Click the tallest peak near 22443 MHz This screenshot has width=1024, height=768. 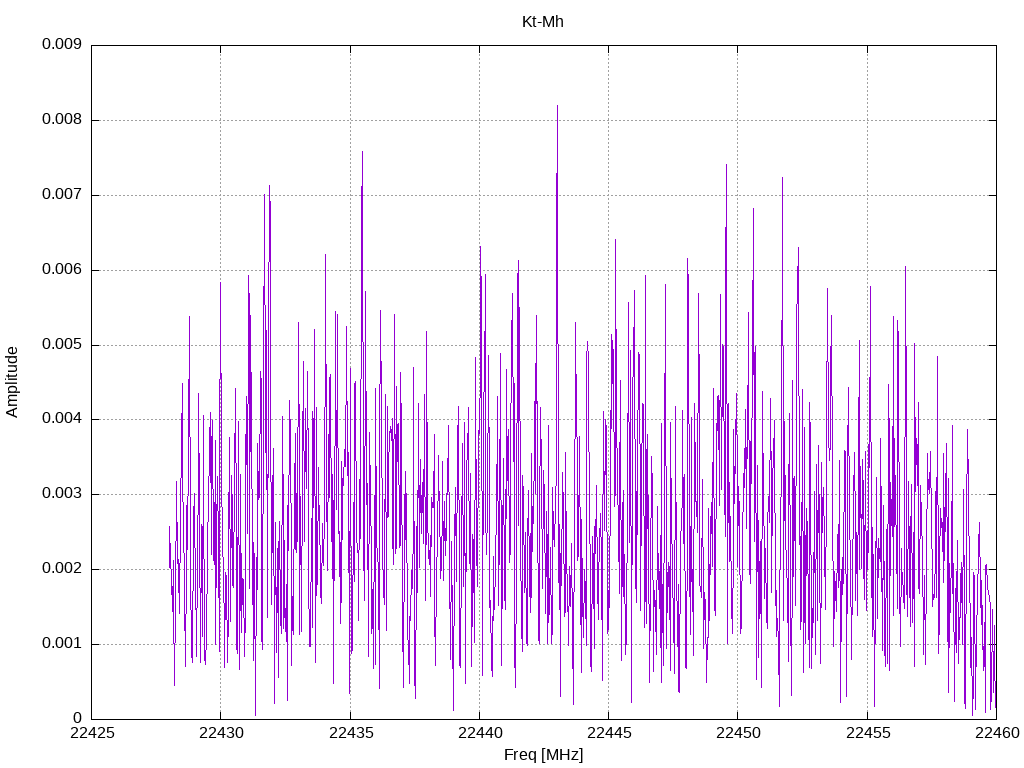pos(557,106)
